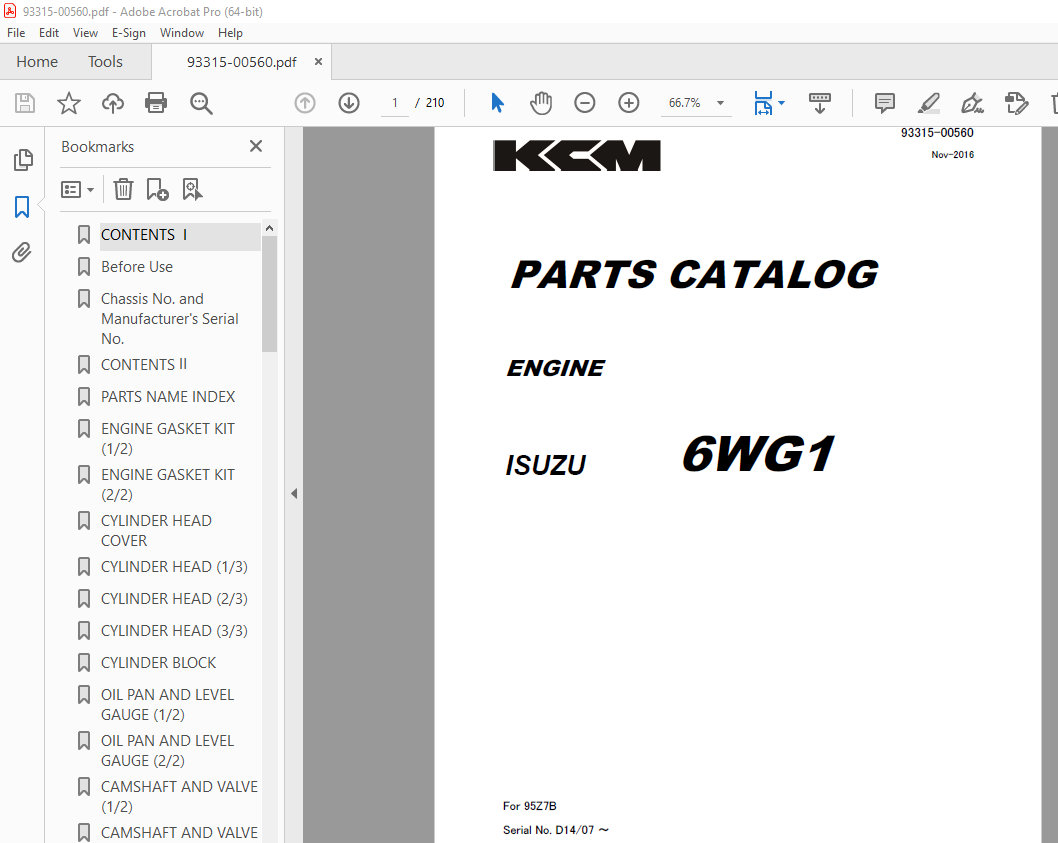Select ENGINE GASKET KIT (2/2) bookmark
1058x843 pixels.
(x=167, y=485)
